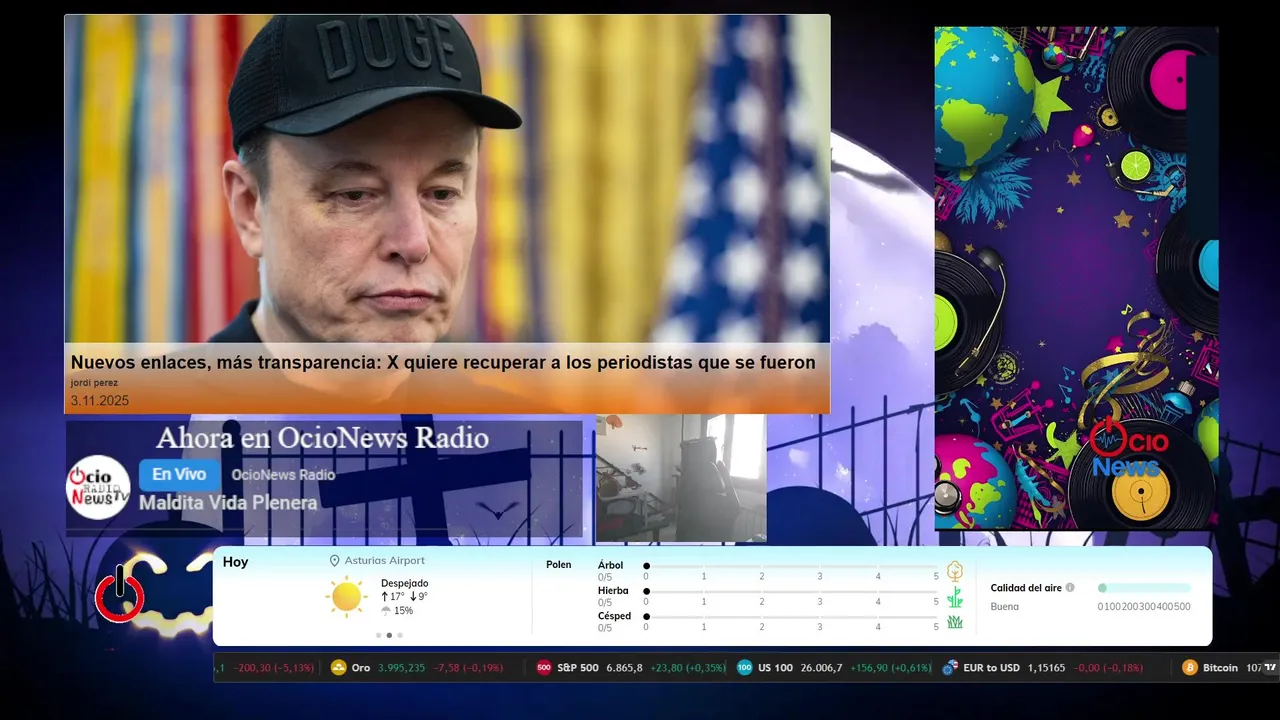The height and width of the screenshot is (720, 1280).
Task: Click the colorful vinyl records artwork panel
Action: [1076, 278]
